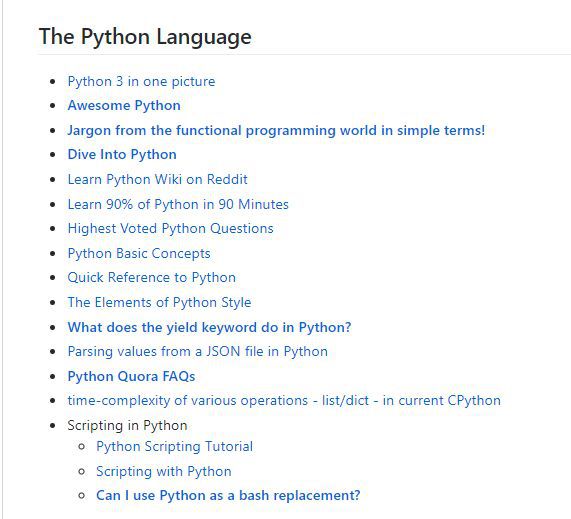Click The Python Language heading
Screen dimensions: 571x519
[x=145, y=37]
